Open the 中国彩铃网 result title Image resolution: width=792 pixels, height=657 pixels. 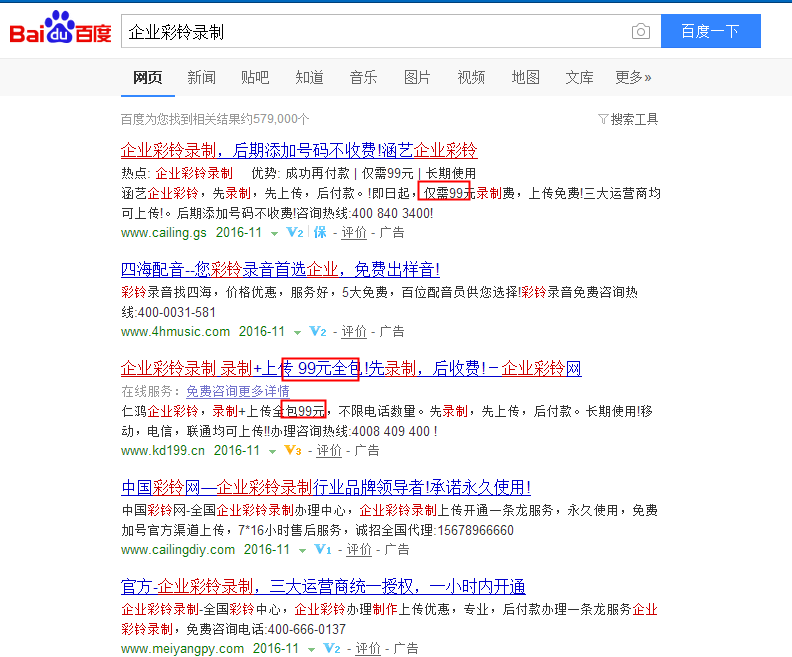326,488
